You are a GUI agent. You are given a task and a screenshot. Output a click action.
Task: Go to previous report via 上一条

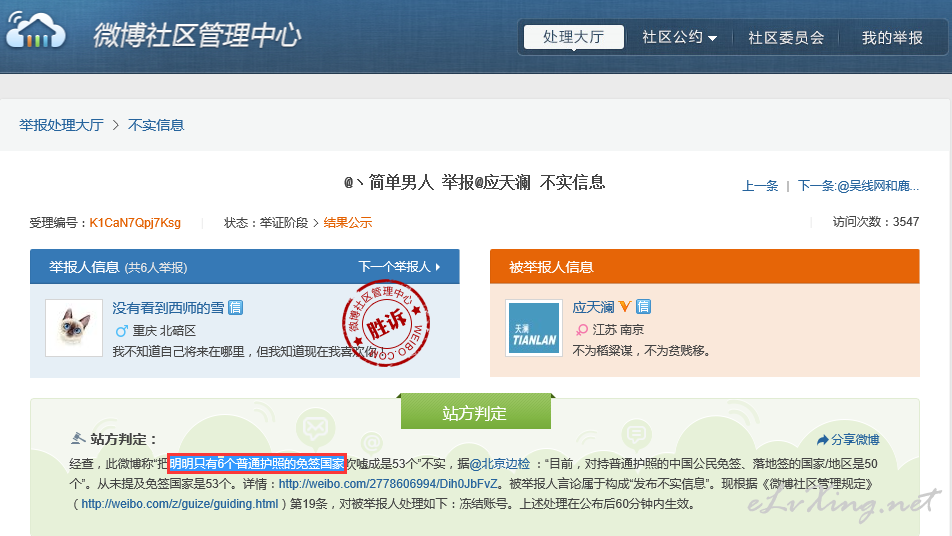coord(760,186)
